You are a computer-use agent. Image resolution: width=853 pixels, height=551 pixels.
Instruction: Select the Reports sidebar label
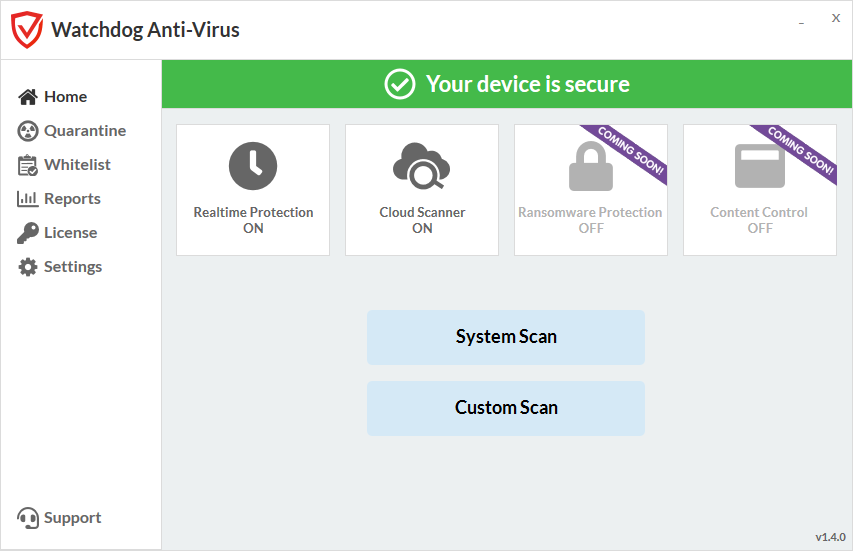coord(72,199)
